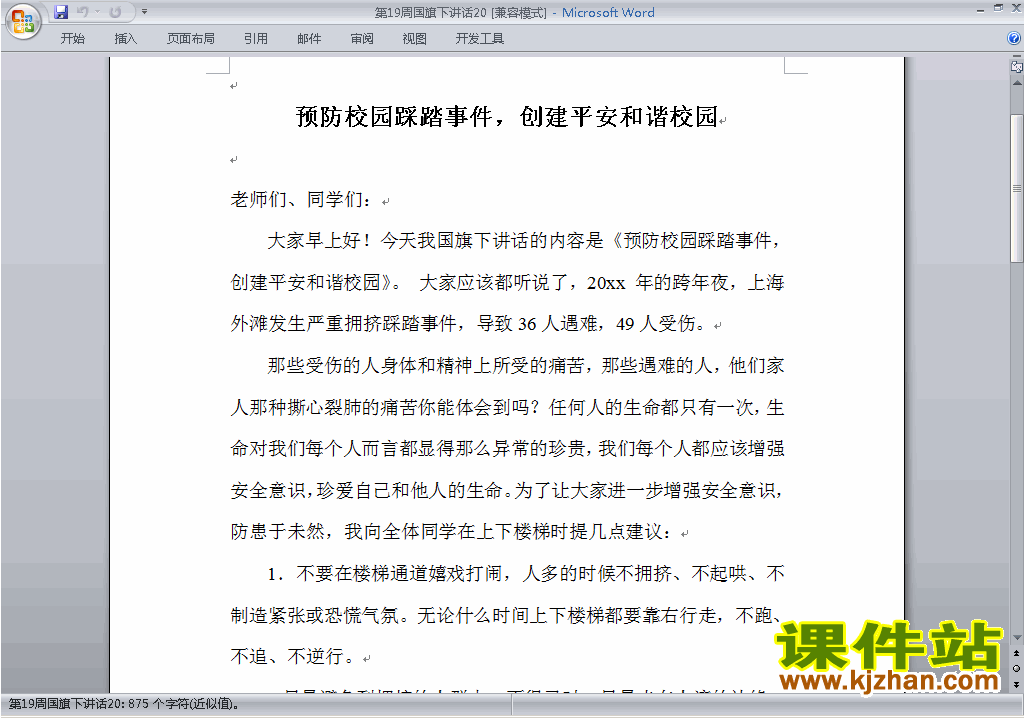Switch to the 审阅 tab
Viewport: 1024px width, 718px height.
tap(362, 39)
